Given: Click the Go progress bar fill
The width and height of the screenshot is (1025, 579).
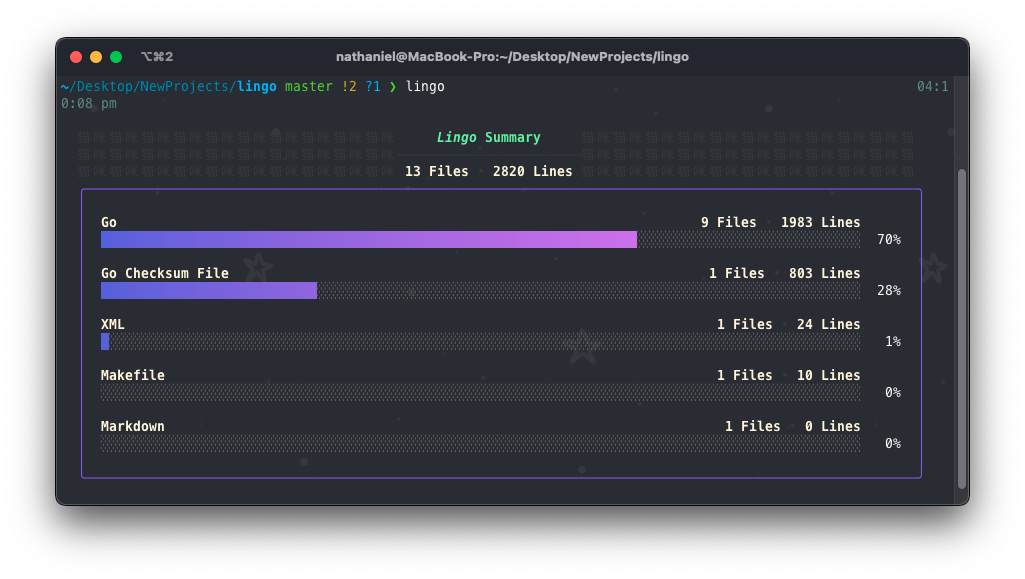Looking at the screenshot, I should pyautogui.click(x=369, y=239).
